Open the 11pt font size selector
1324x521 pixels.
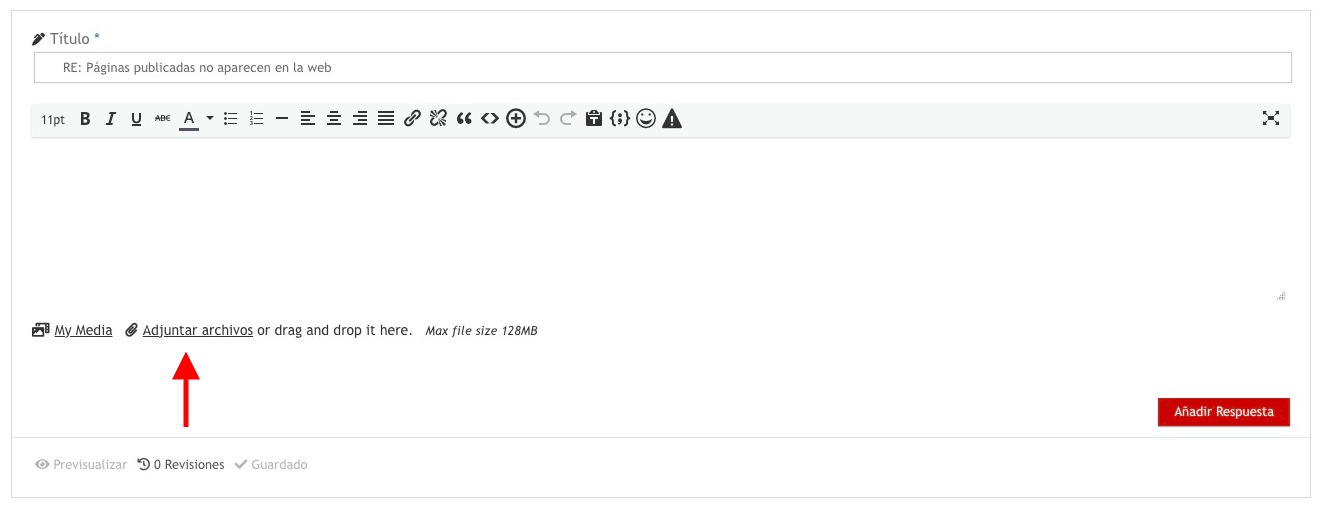click(x=53, y=119)
